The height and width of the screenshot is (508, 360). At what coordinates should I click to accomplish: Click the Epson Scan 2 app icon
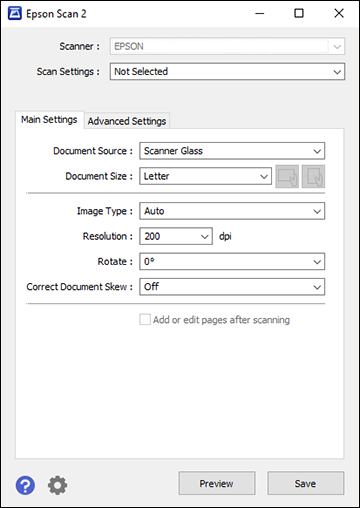pos(14,13)
